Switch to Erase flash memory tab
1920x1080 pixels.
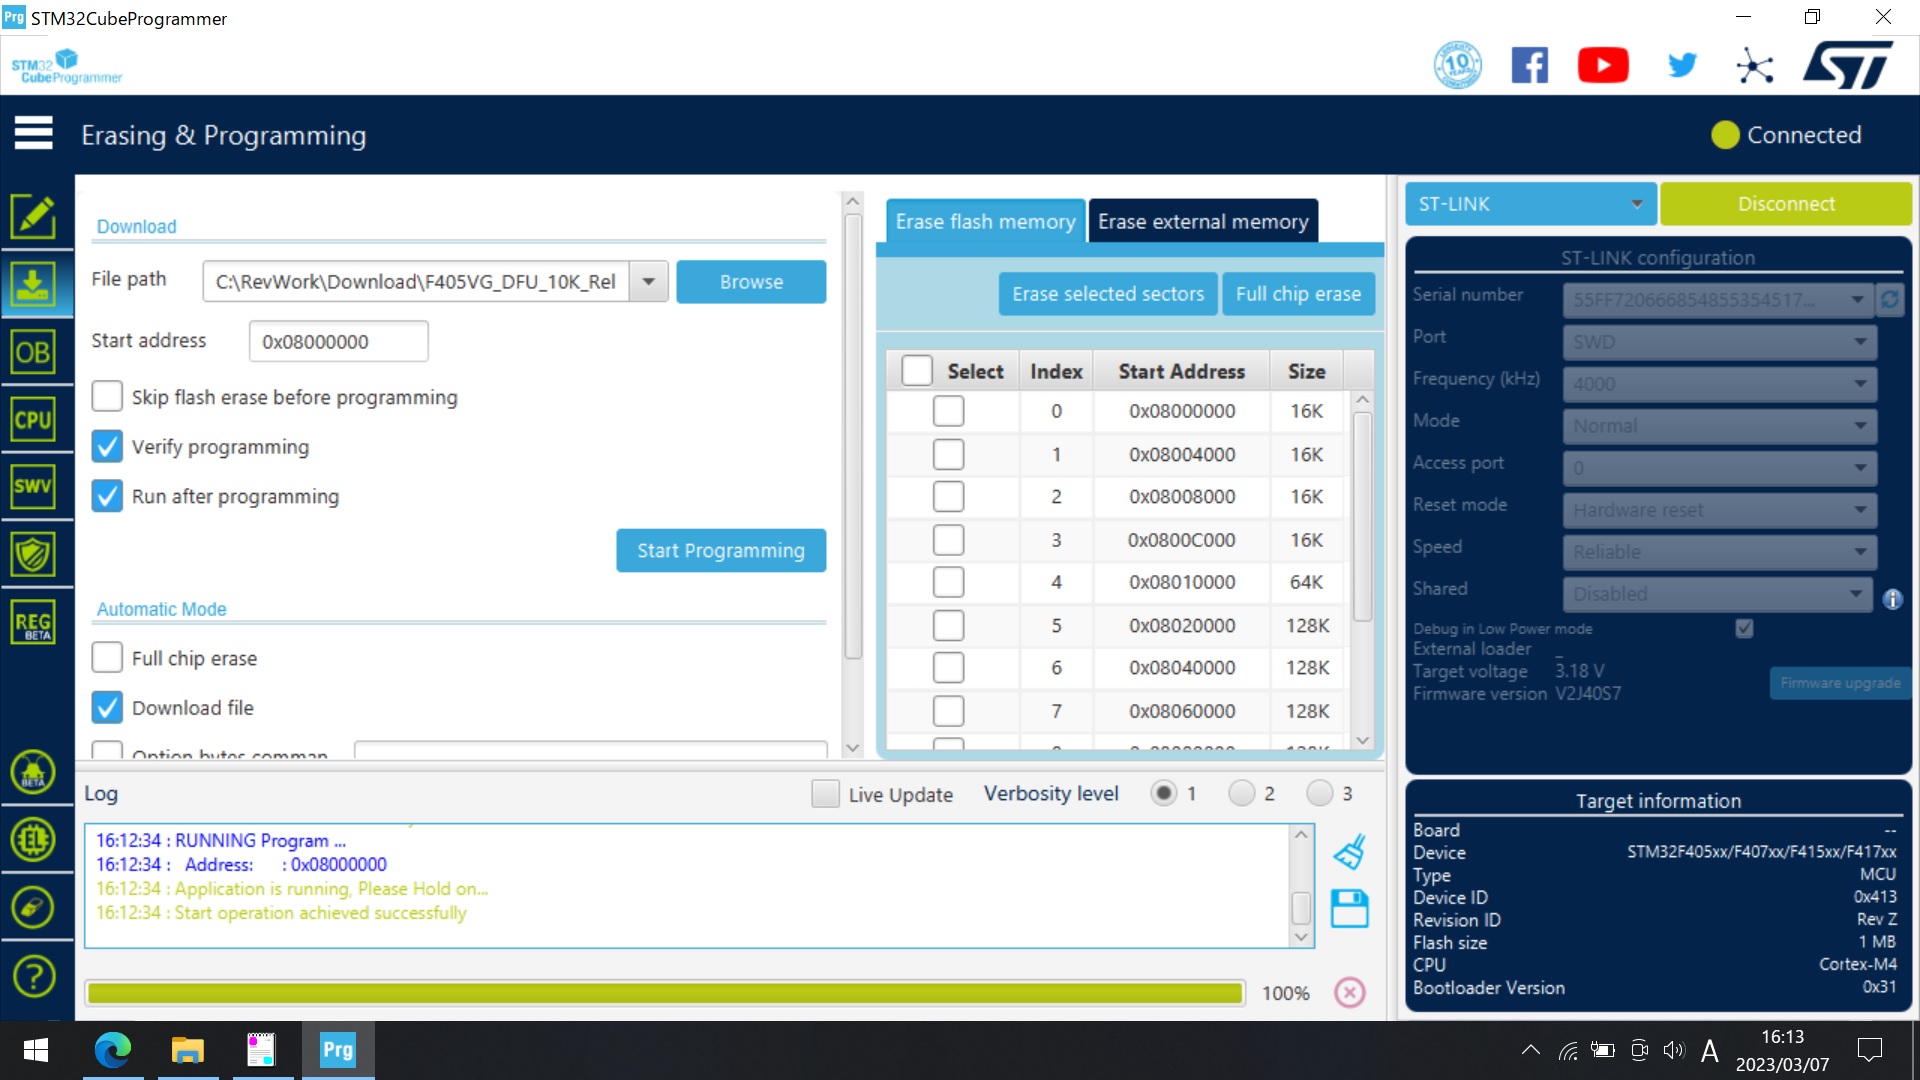pyautogui.click(x=985, y=220)
